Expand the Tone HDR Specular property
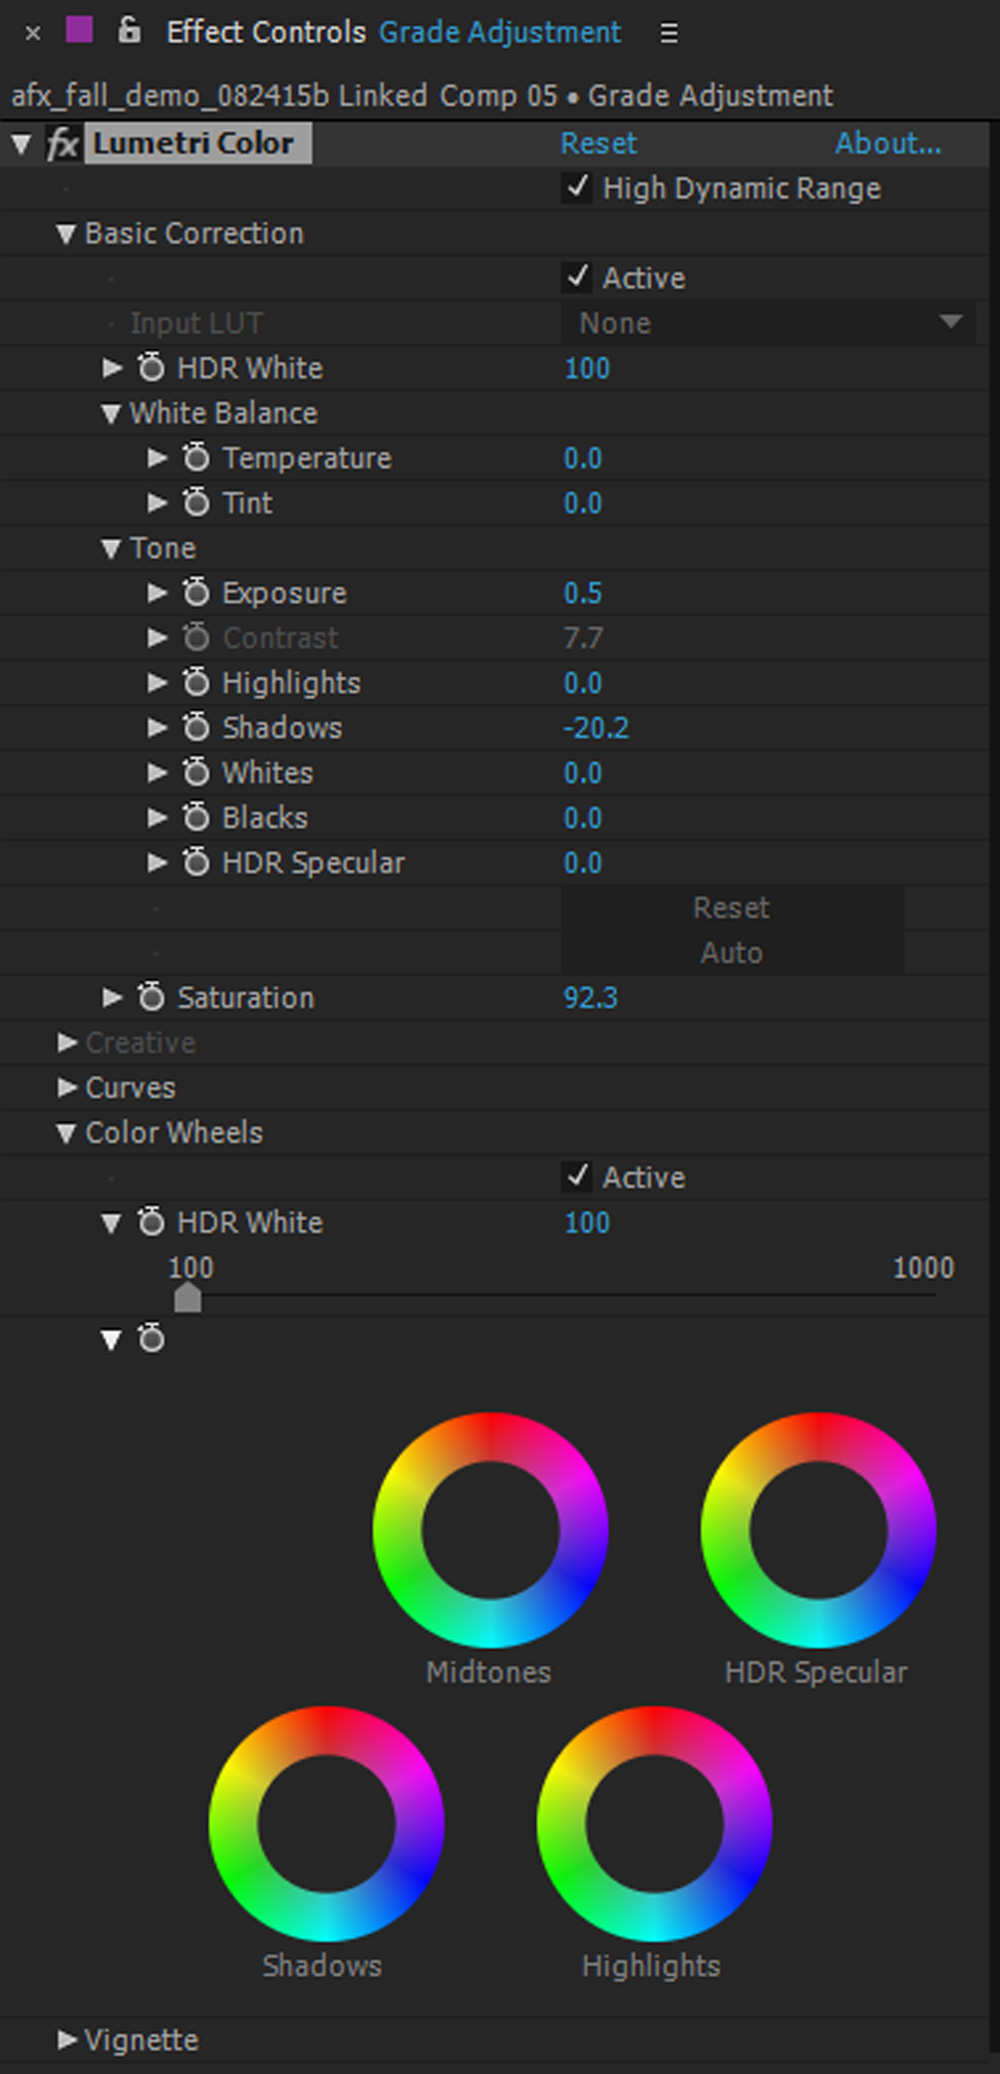The height and width of the screenshot is (2074, 1000). [157, 863]
